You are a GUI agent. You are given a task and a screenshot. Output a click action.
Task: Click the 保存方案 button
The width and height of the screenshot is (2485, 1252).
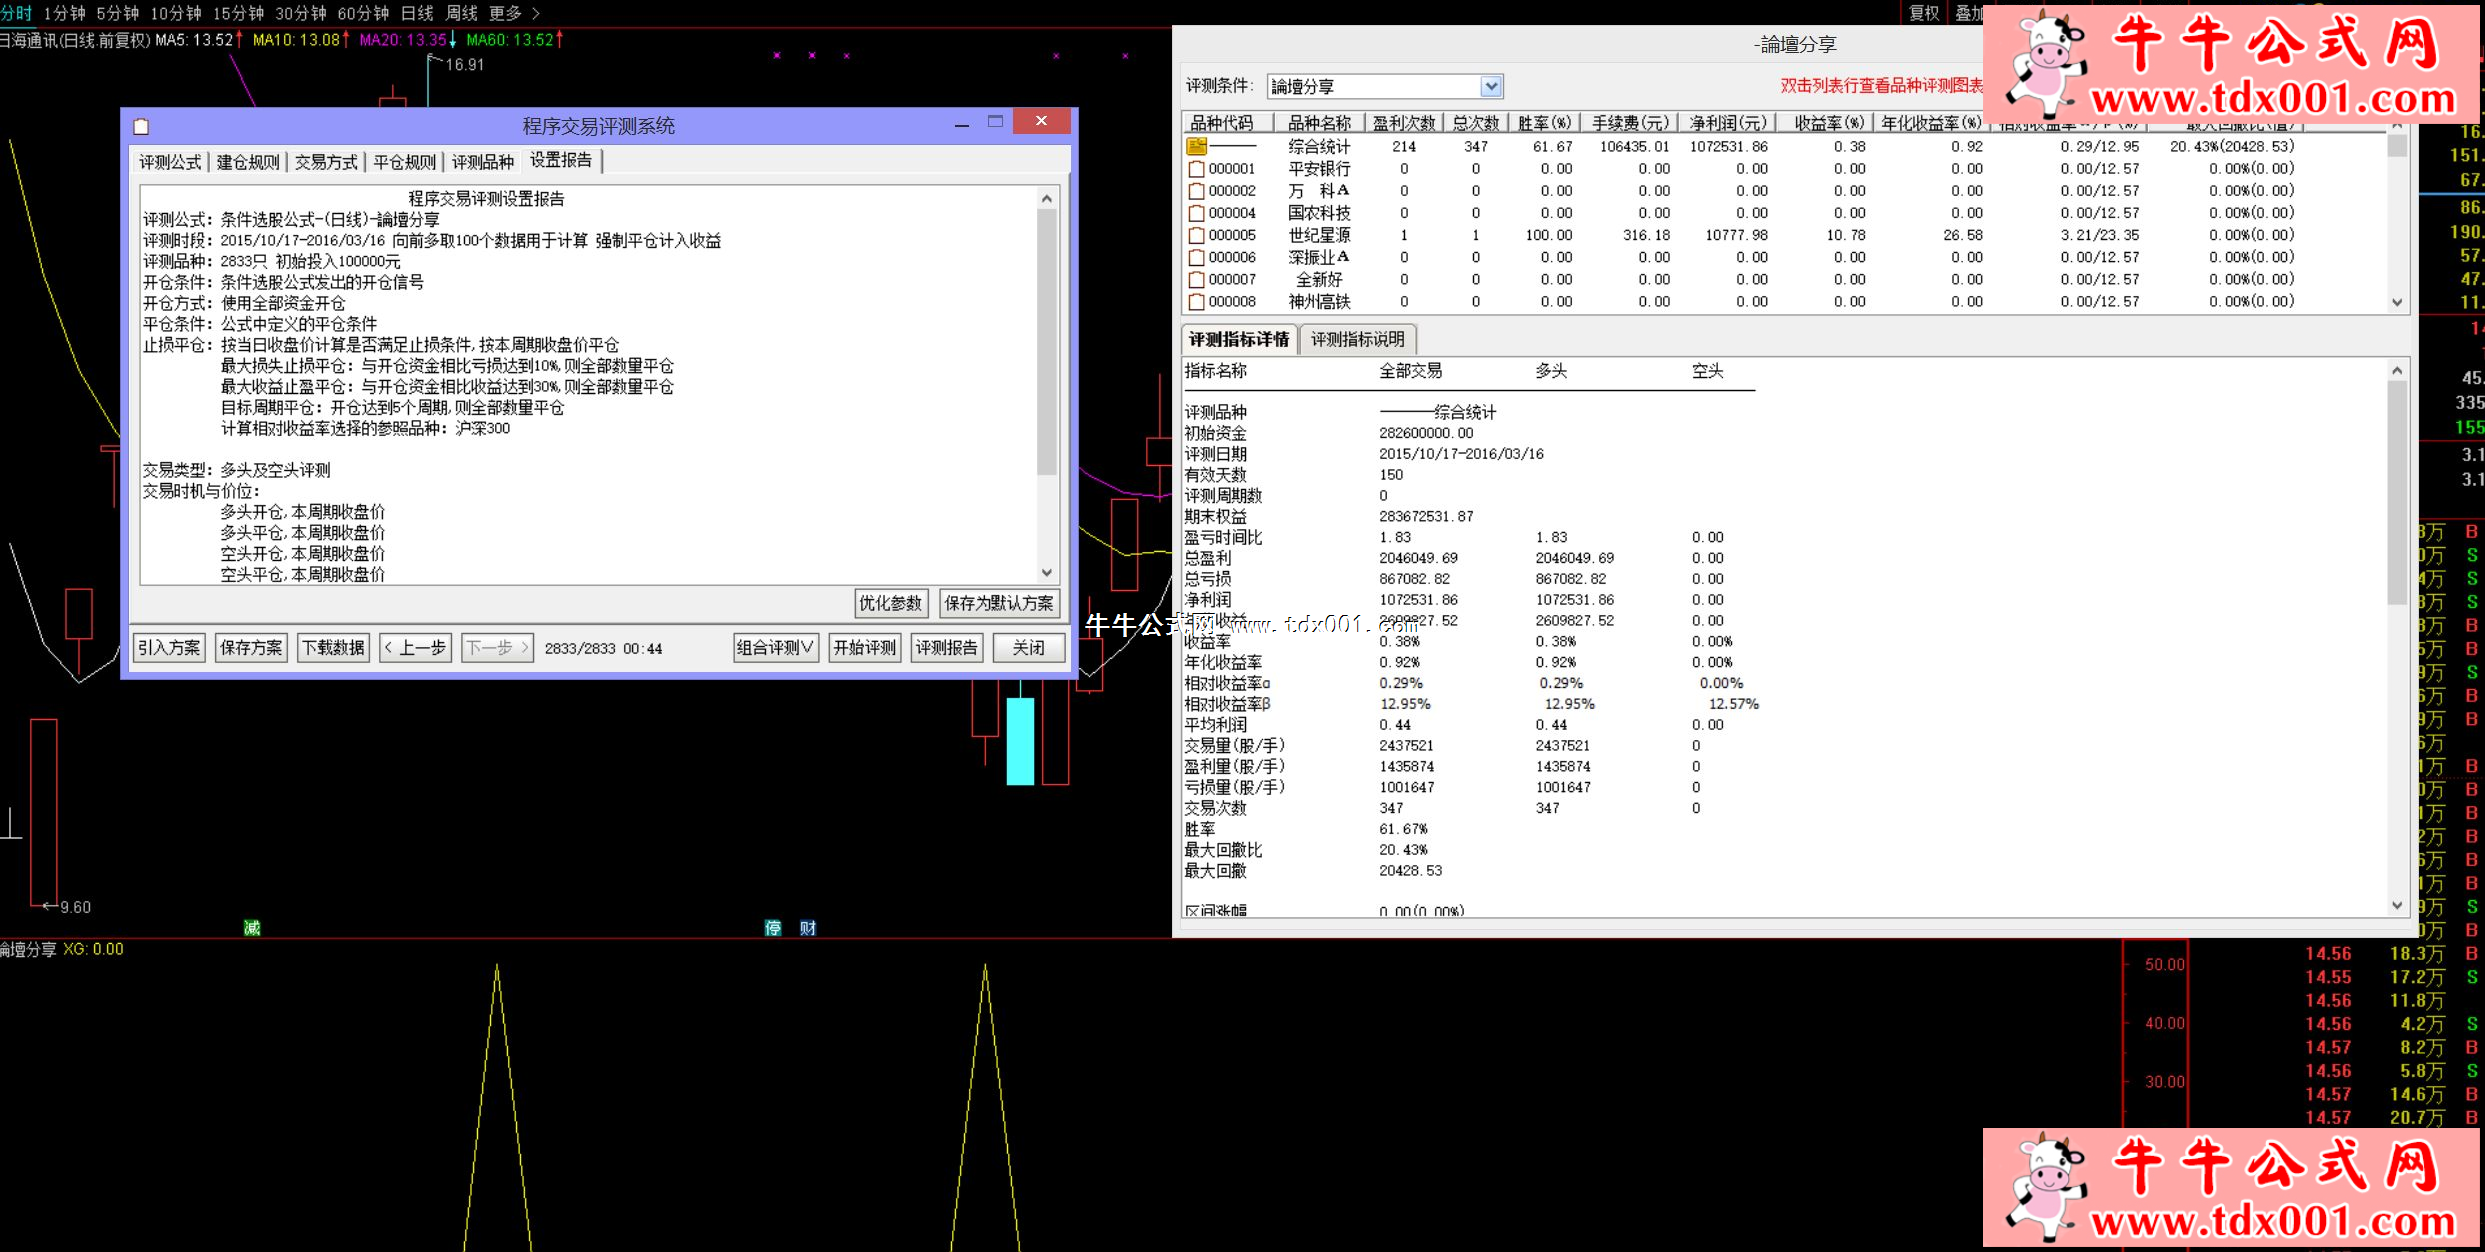[251, 648]
